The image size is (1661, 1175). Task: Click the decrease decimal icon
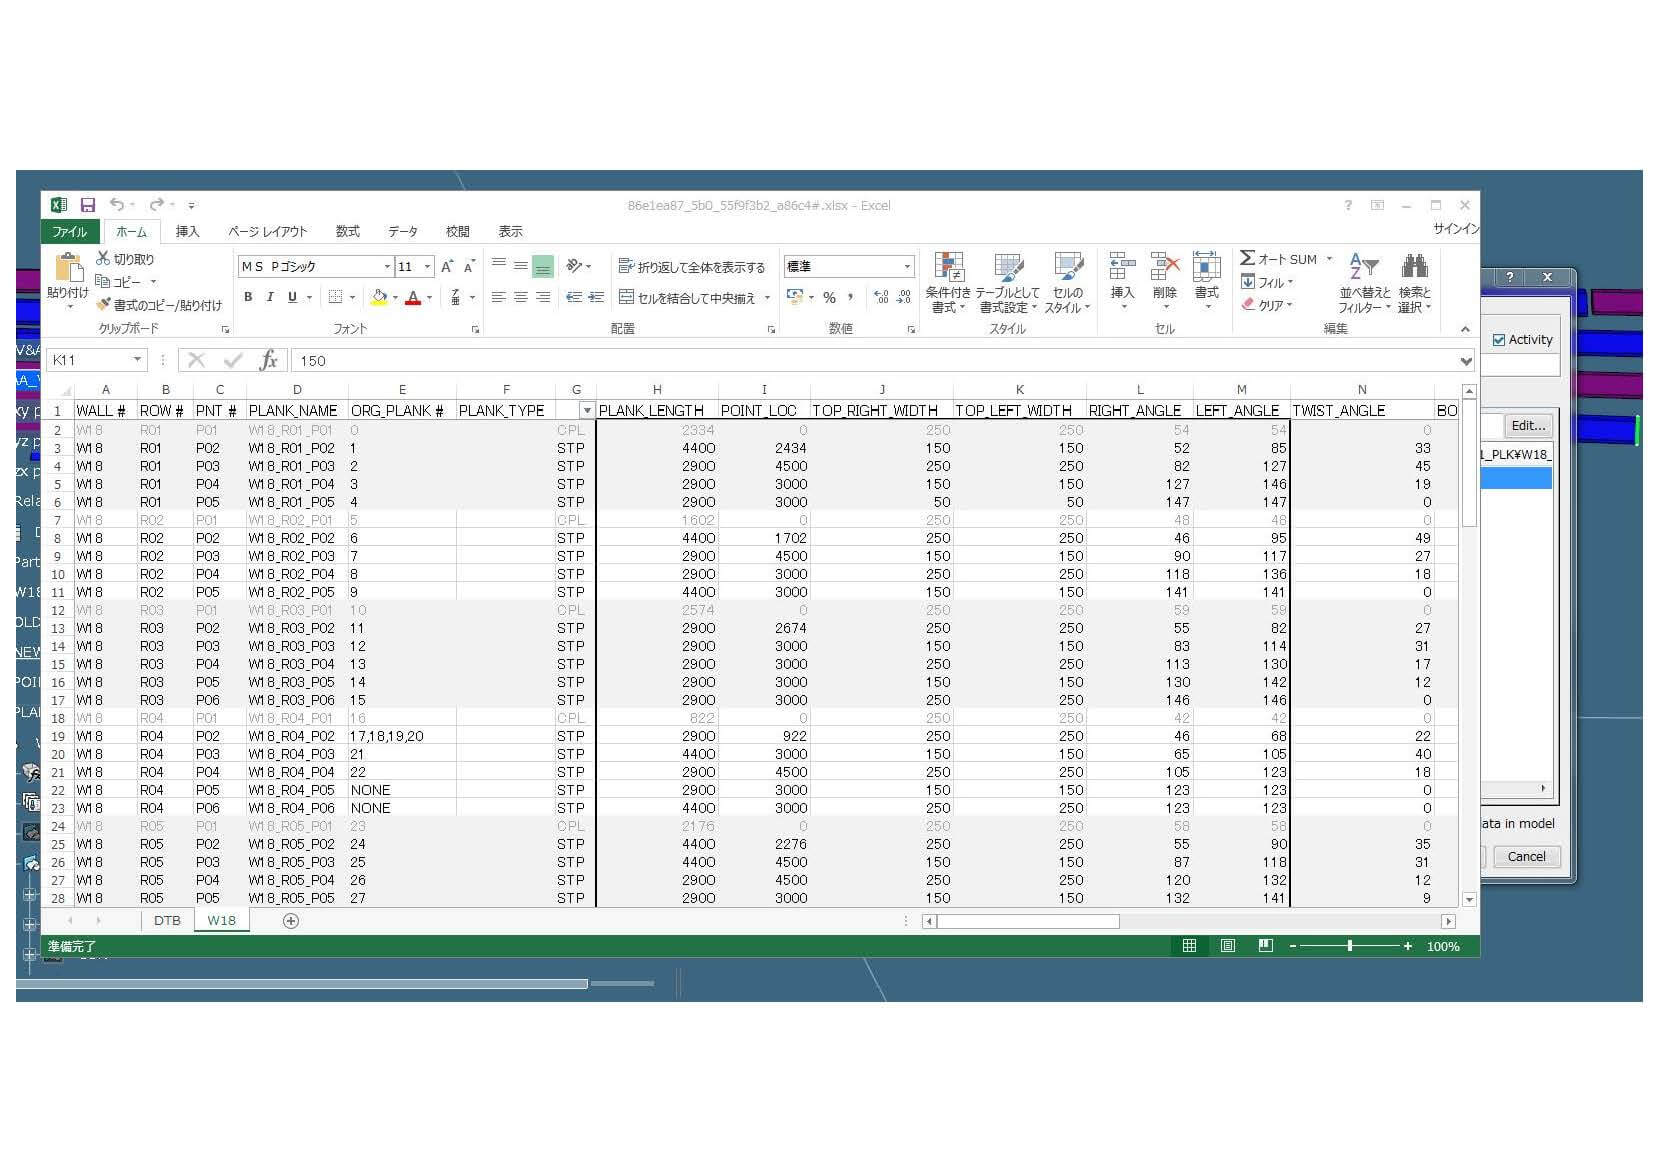[x=904, y=297]
